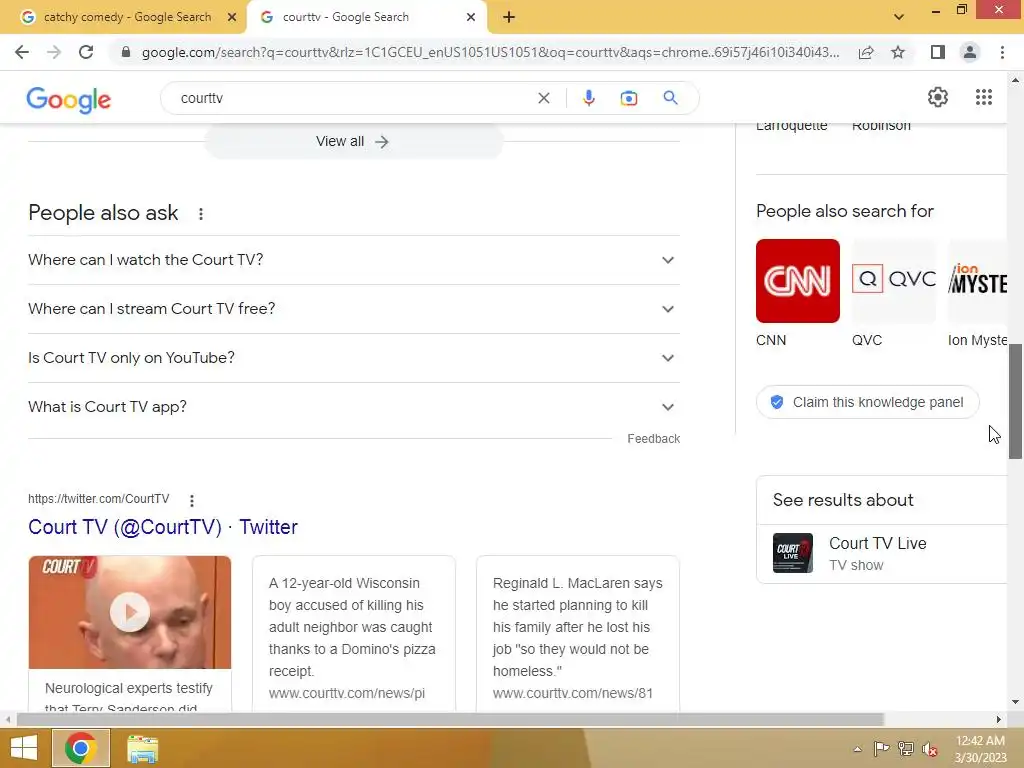Click the forward navigation arrow

(54, 52)
